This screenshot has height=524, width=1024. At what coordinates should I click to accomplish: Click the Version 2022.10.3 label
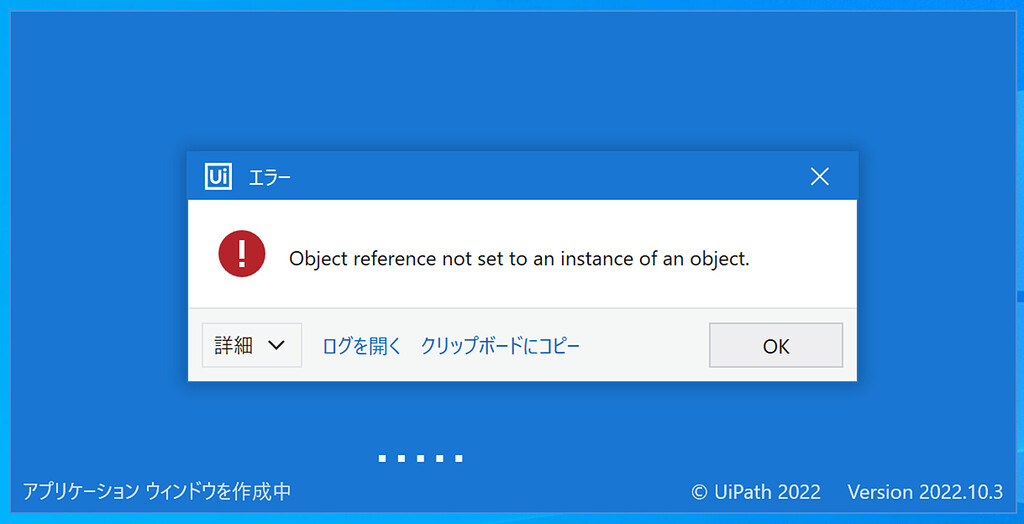tap(924, 492)
